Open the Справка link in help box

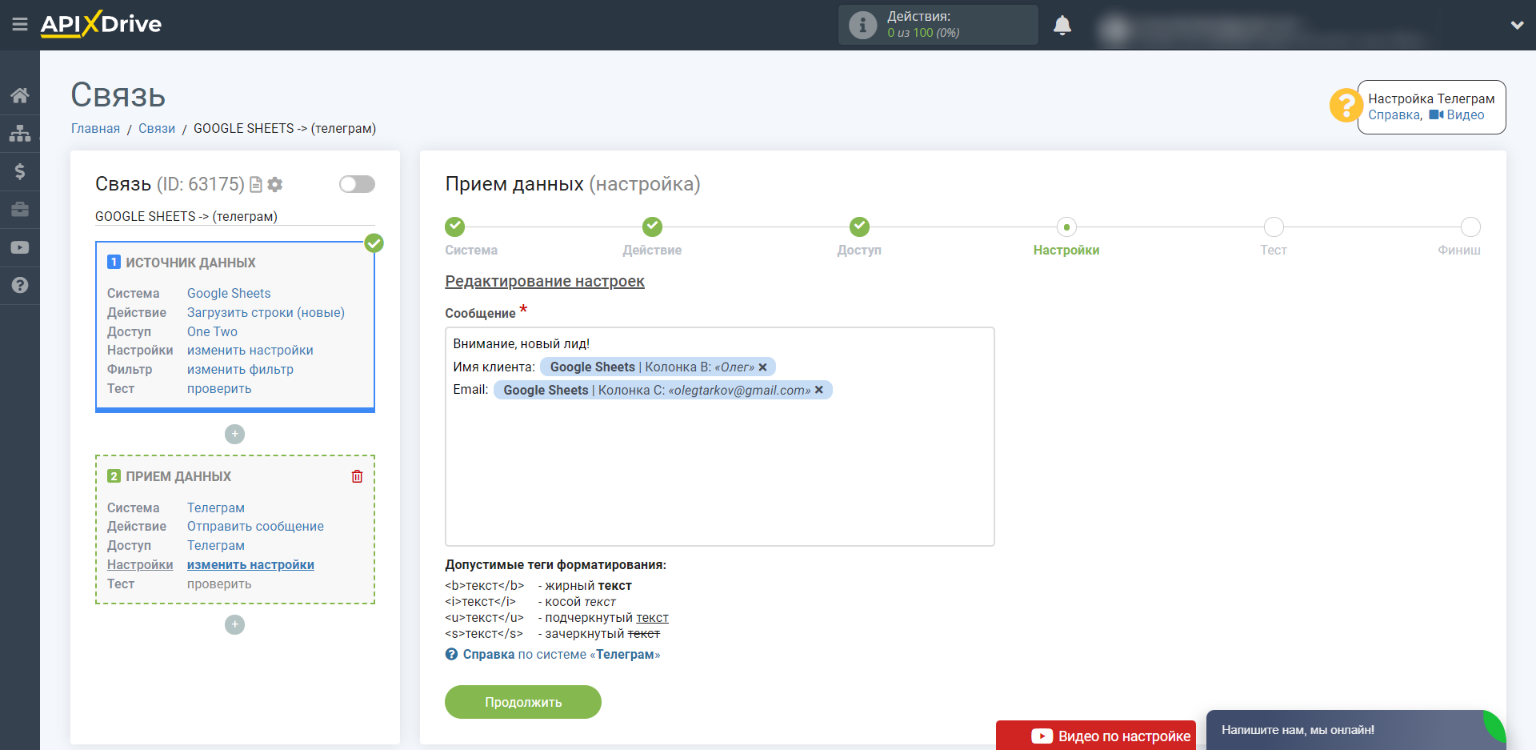coord(1394,115)
